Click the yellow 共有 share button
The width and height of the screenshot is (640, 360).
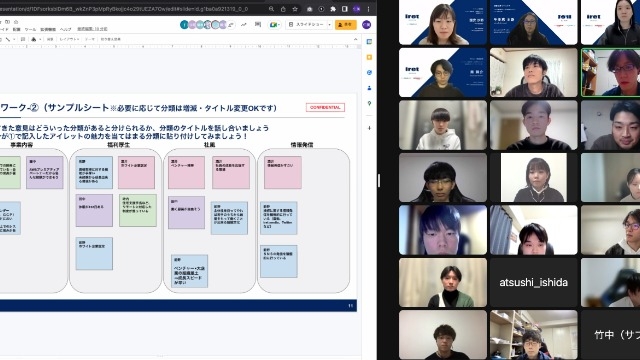click(345, 24)
